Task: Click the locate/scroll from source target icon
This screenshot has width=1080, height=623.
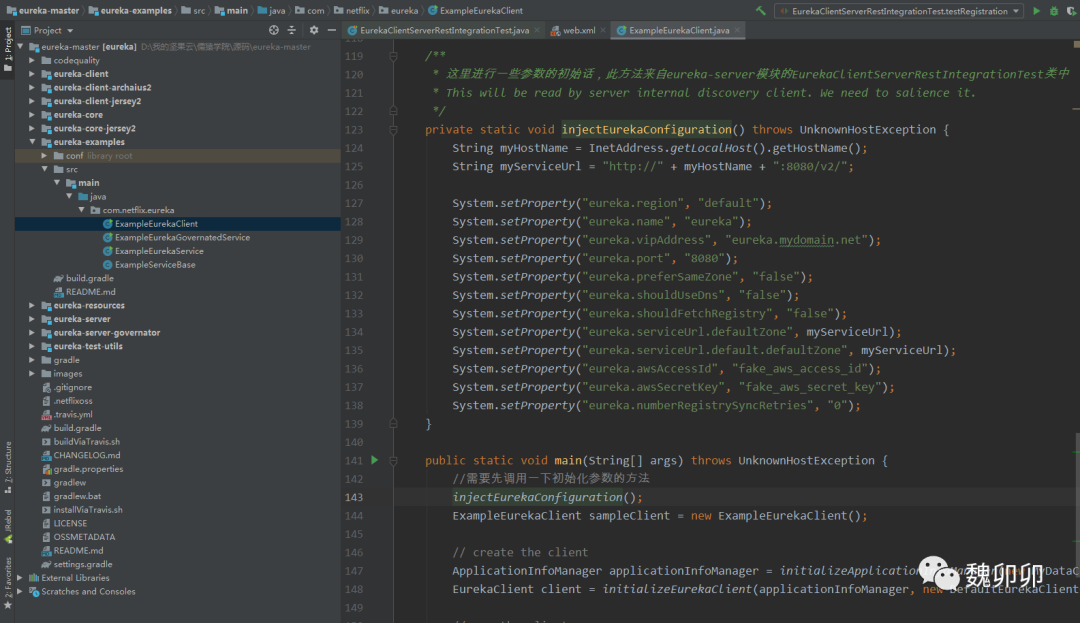Action: pos(273,30)
